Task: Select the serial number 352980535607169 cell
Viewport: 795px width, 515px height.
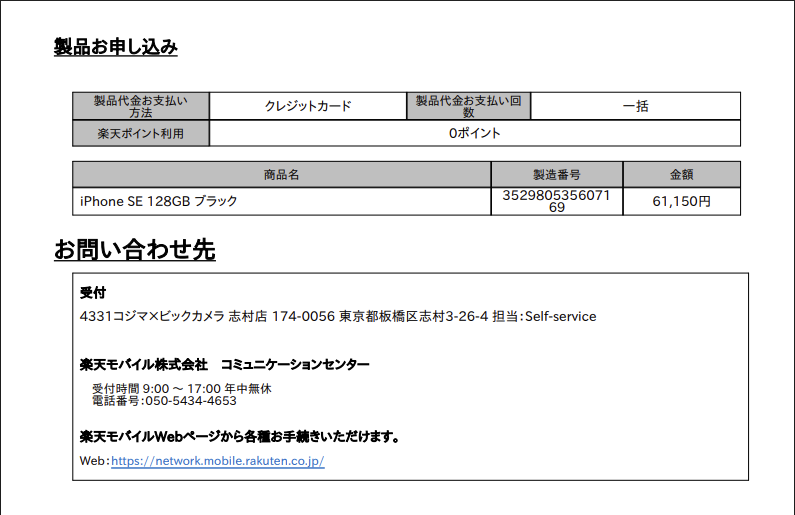Action: click(x=557, y=201)
